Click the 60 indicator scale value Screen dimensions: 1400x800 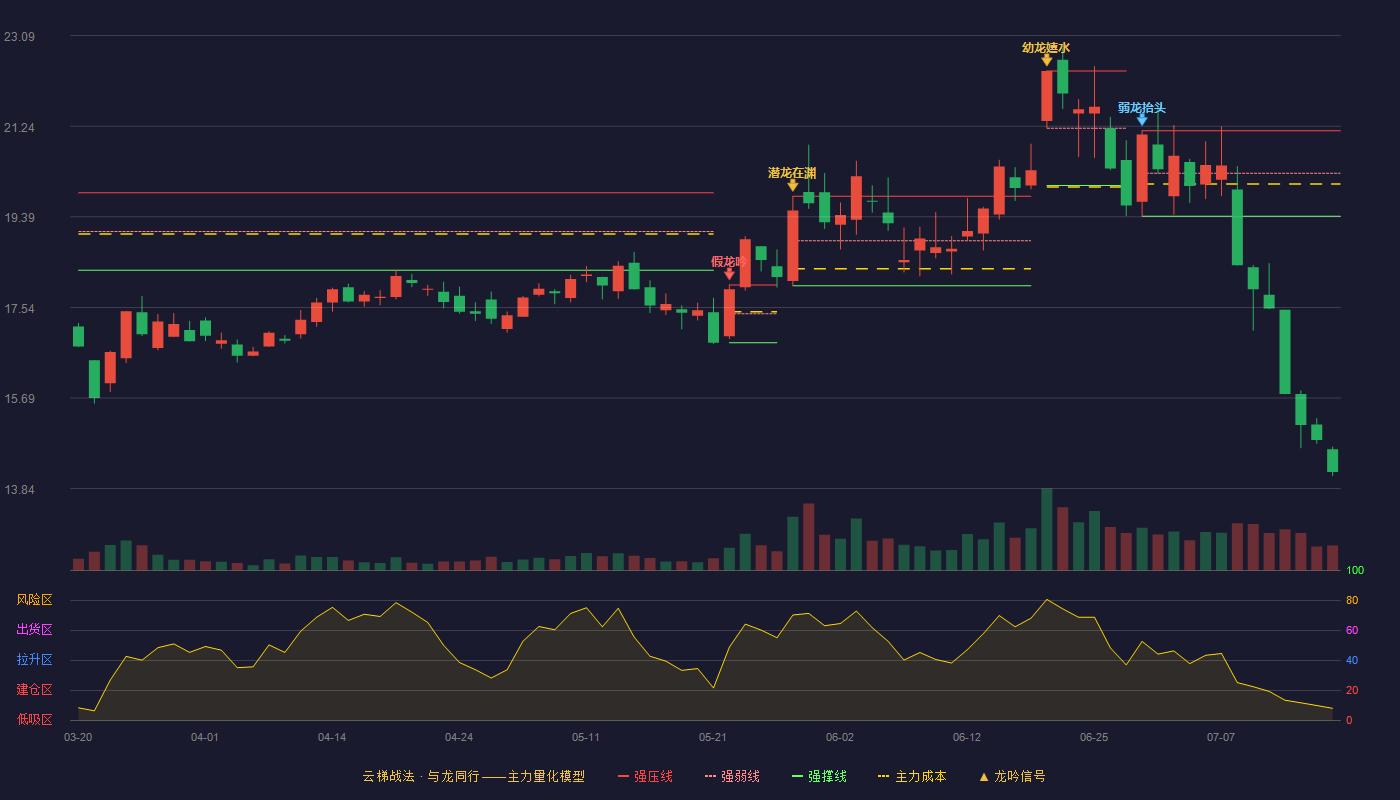[1352, 631]
